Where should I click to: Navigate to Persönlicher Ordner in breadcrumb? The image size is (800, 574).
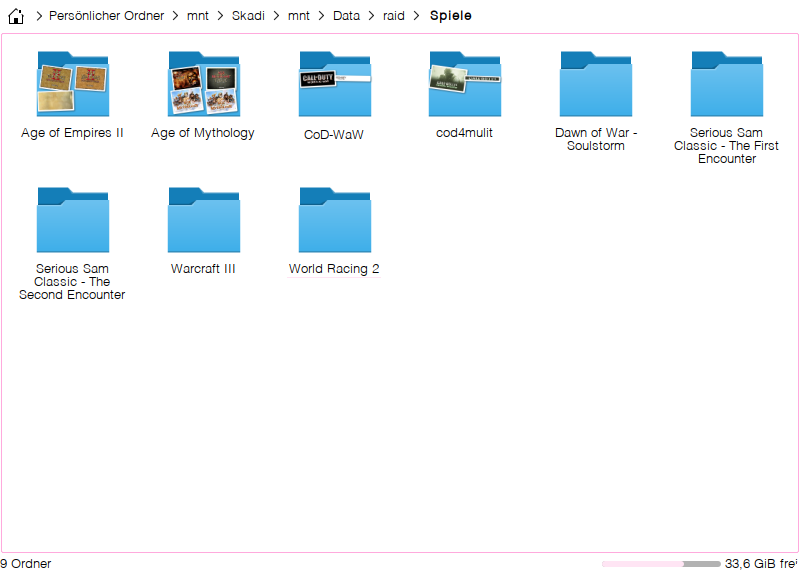[x=106, y=16]
